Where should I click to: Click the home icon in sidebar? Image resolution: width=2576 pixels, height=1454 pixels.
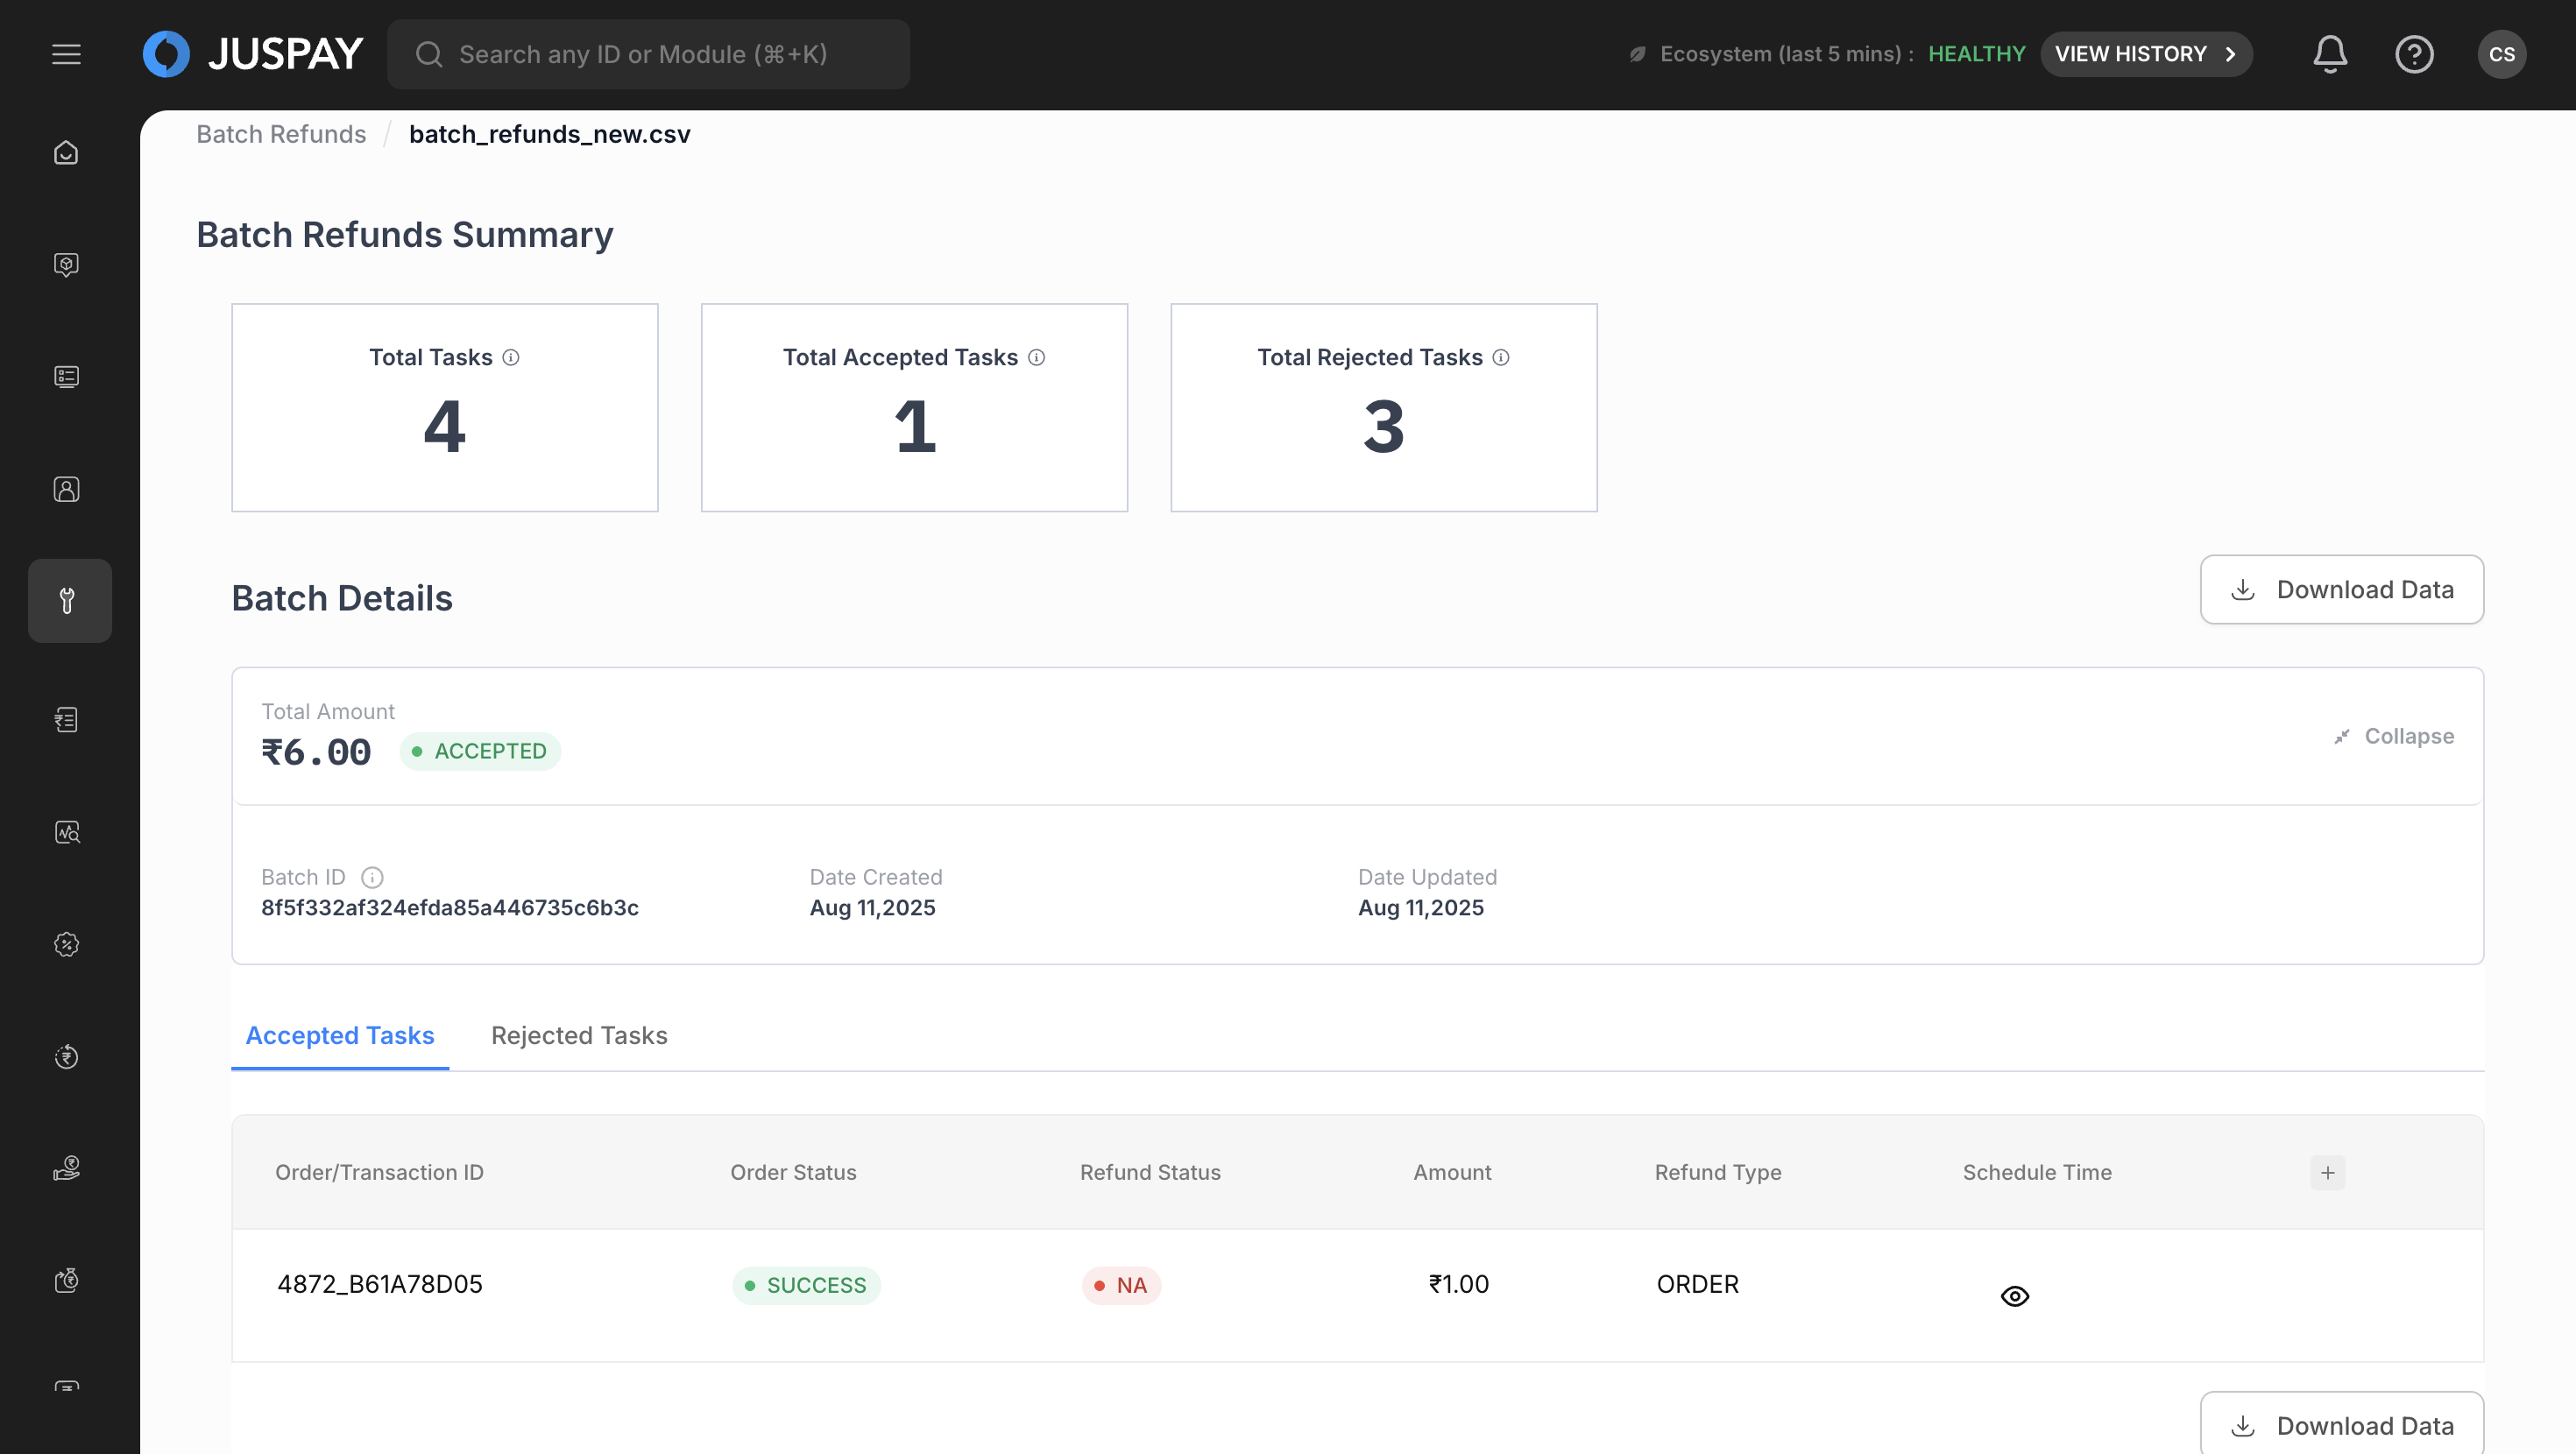[66, 152]
